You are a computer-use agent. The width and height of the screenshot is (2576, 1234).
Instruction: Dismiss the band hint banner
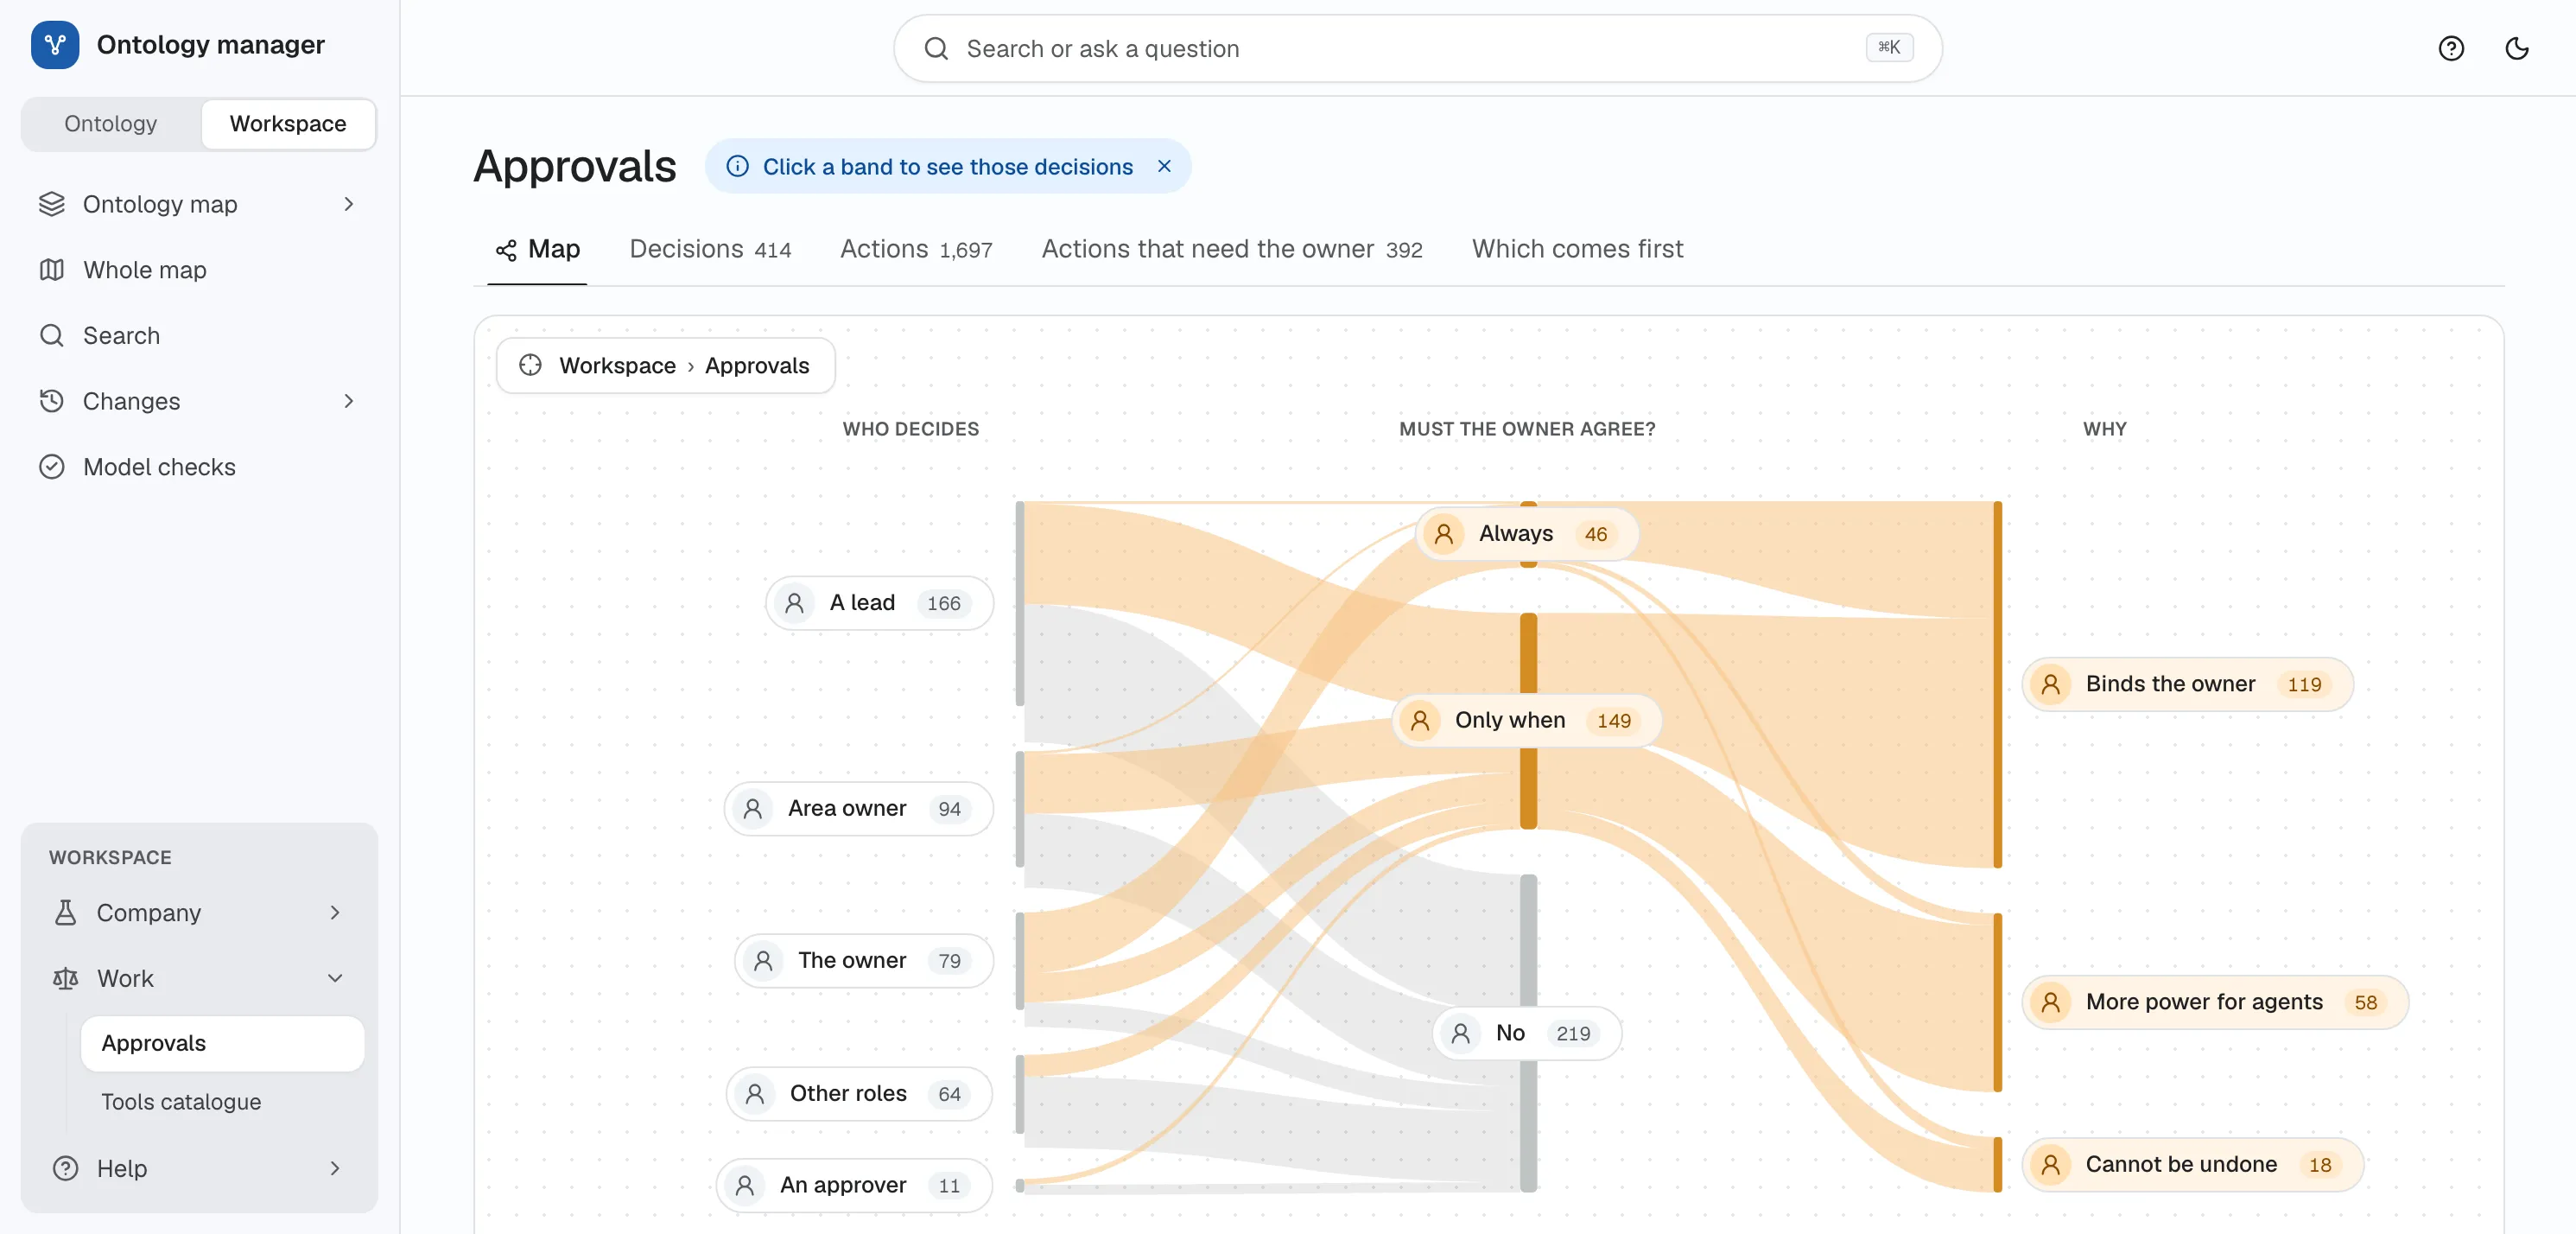(x=1164, y=166)
